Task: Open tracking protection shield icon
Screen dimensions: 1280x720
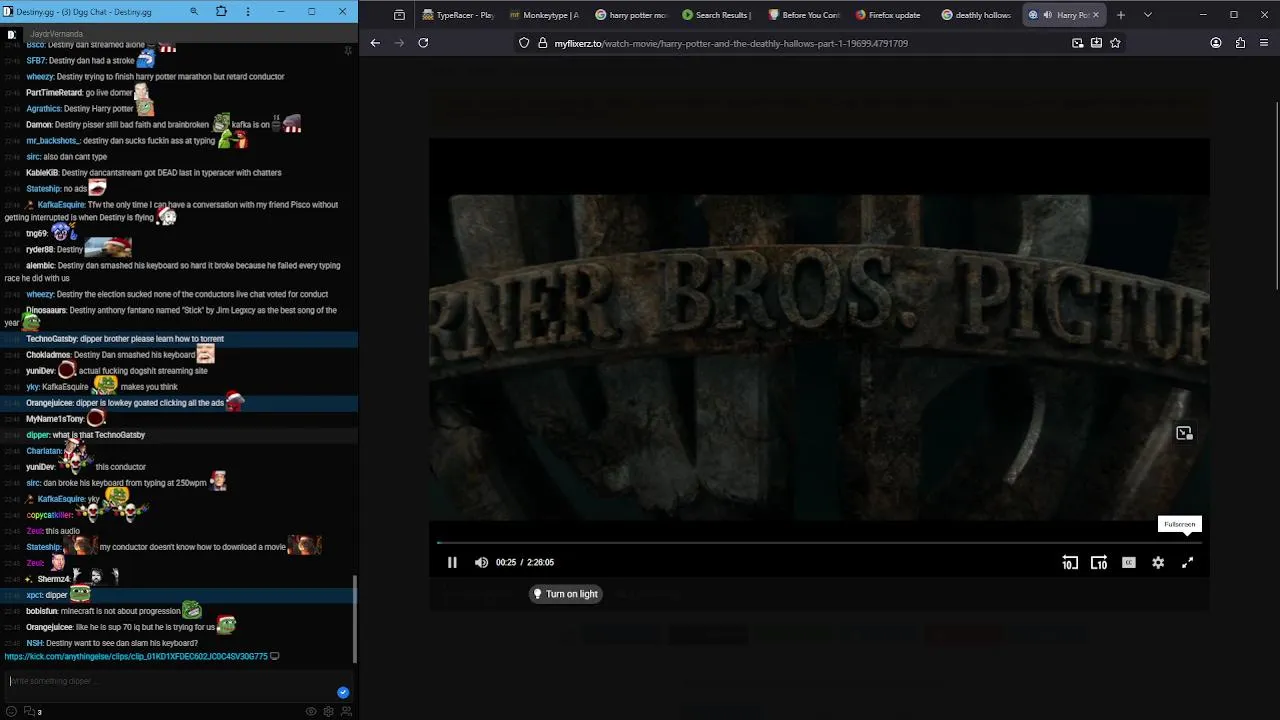Action: pos(524,43)
